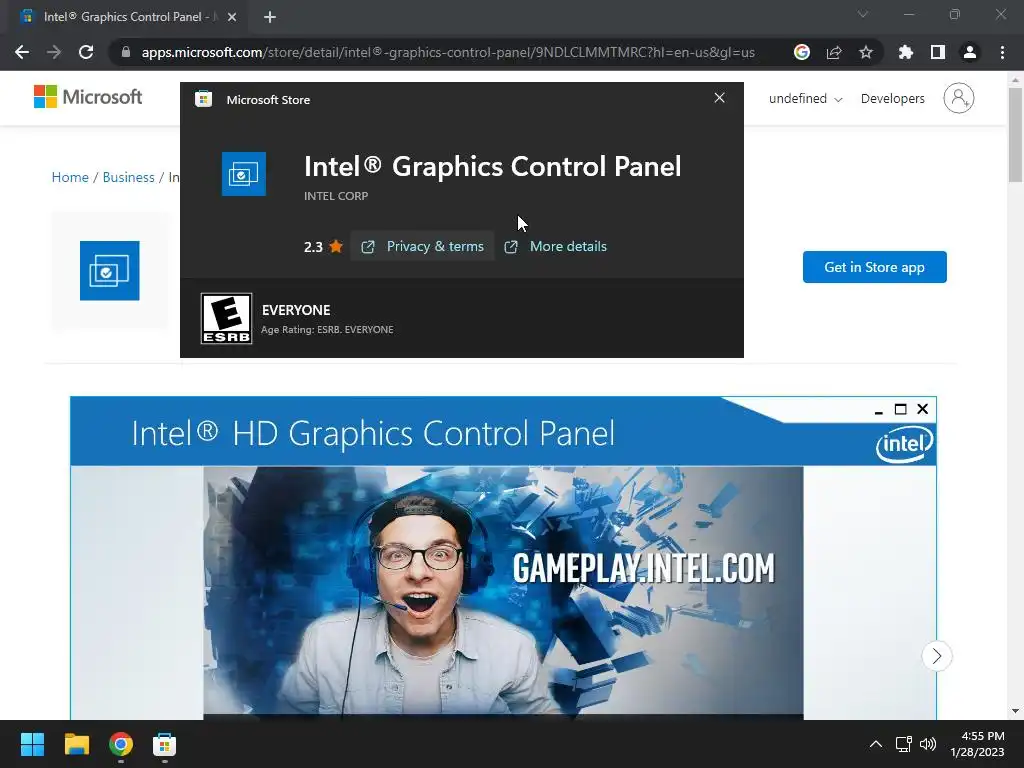This screenshot has width=1024, height=768.
Task: Click the orange rating star
Action: pos(336,246)
